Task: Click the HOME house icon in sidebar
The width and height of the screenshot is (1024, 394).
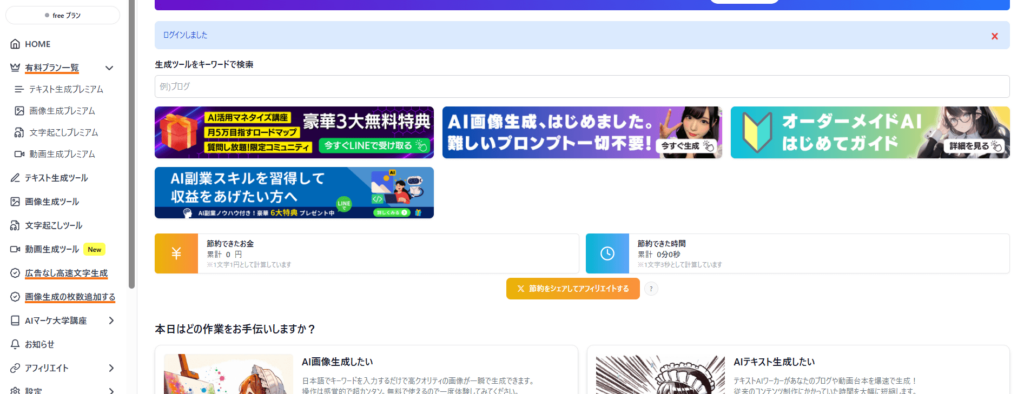Action: [15, 44]
